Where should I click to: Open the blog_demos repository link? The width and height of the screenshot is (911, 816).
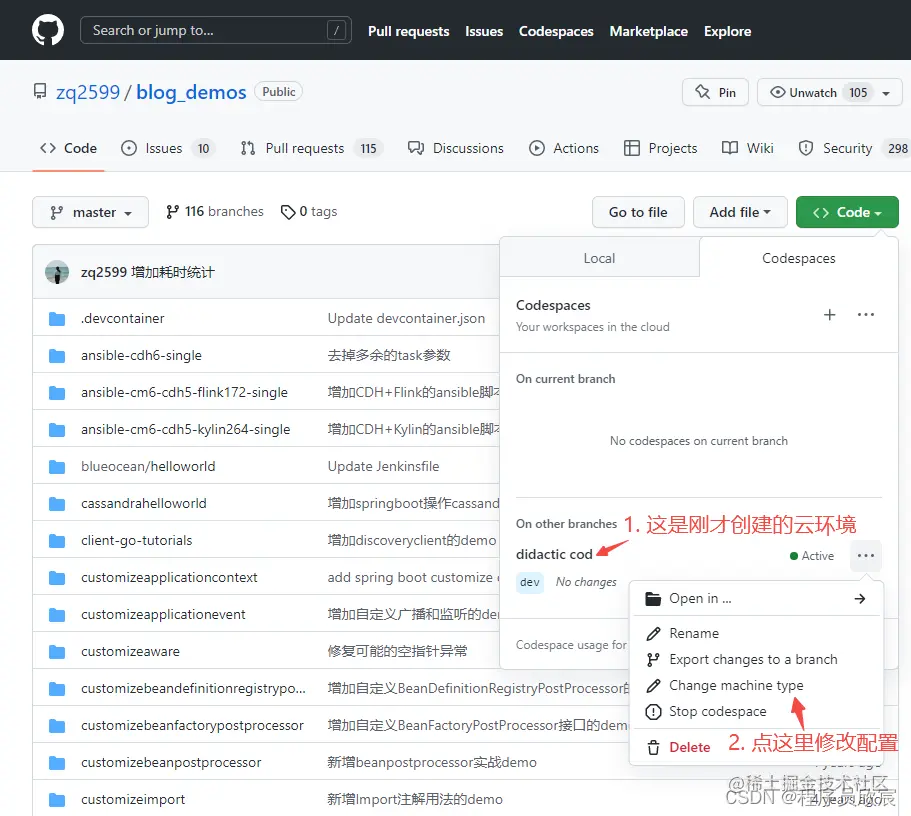[191, 92]
